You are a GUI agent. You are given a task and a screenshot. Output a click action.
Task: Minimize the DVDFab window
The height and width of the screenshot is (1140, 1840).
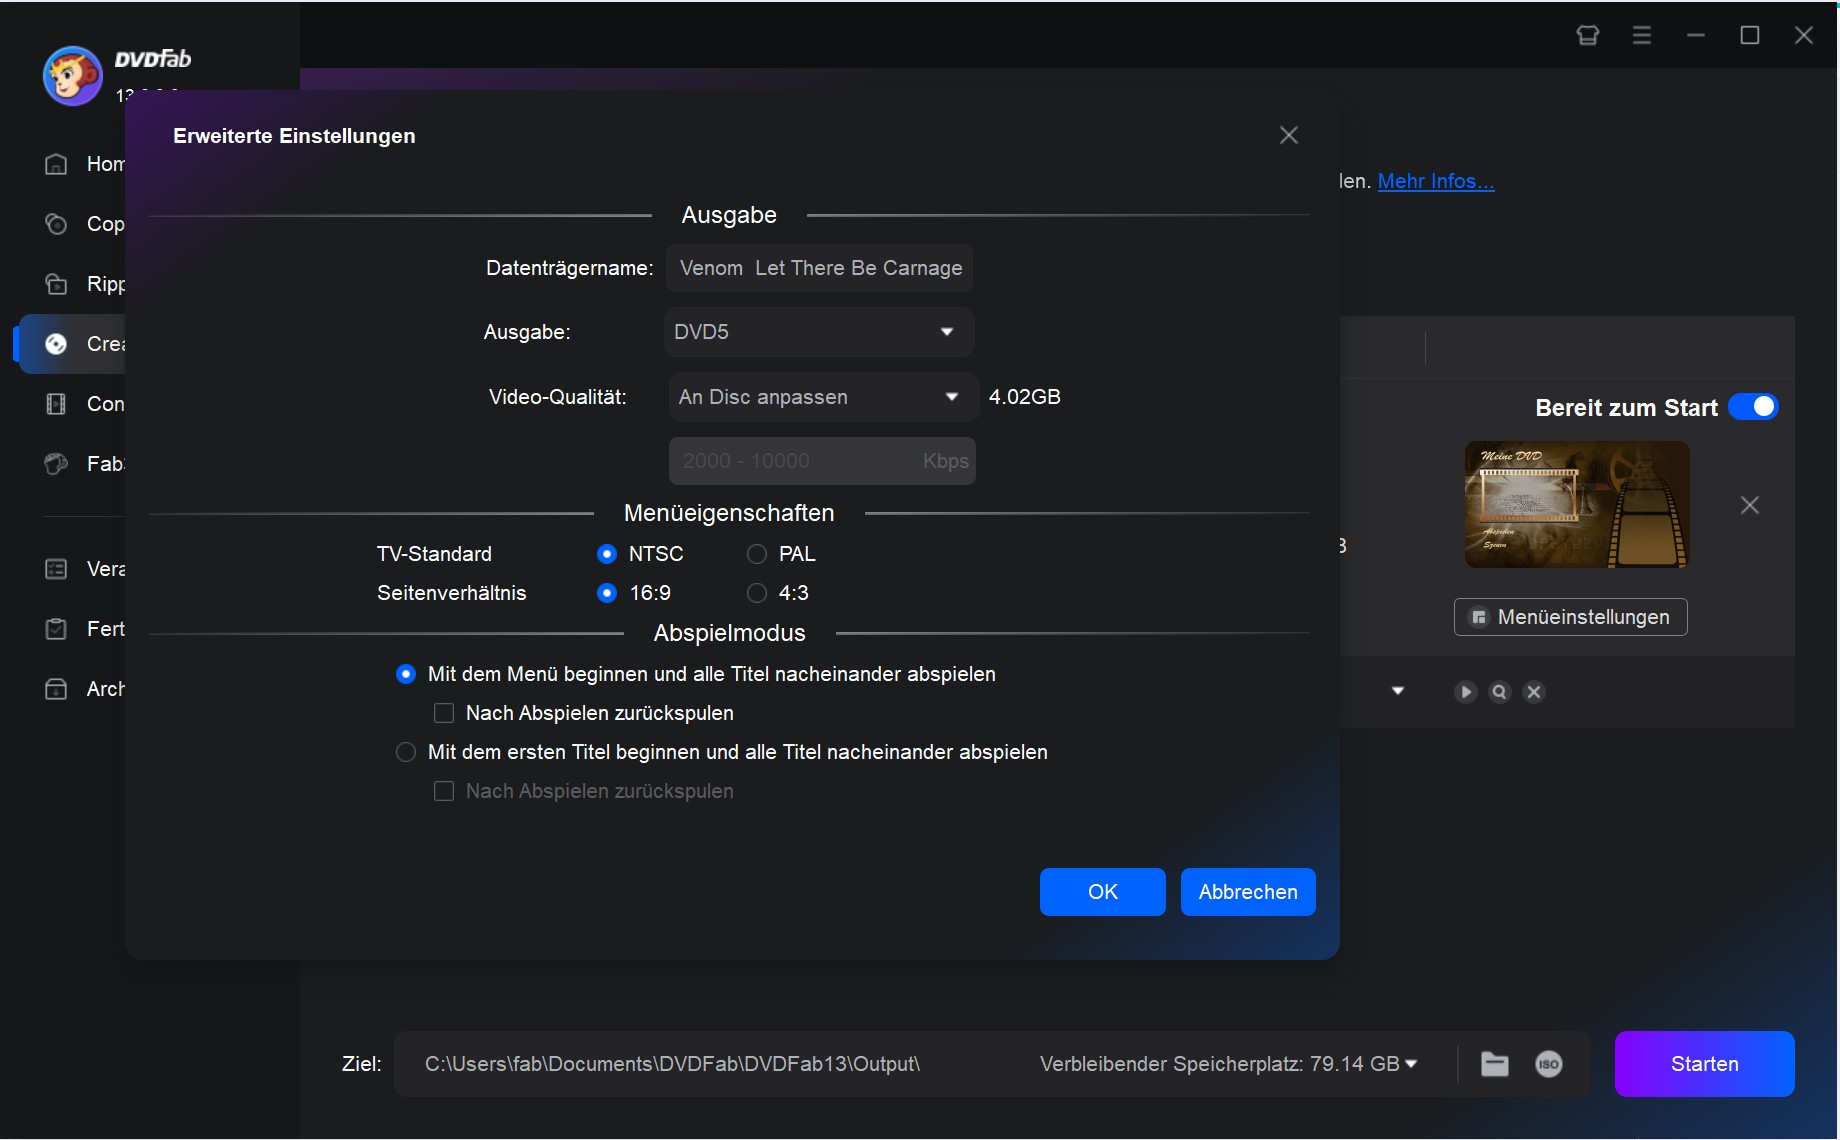point(1696,36)
